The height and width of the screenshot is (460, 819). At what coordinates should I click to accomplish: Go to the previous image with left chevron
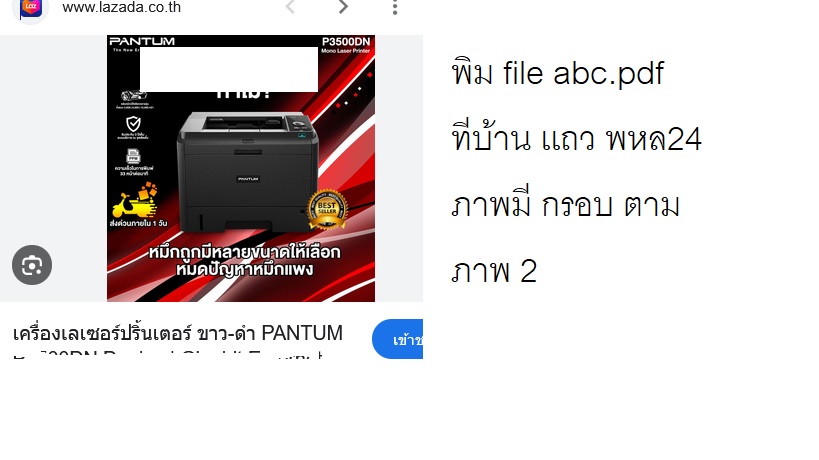[x=290, y=7]
